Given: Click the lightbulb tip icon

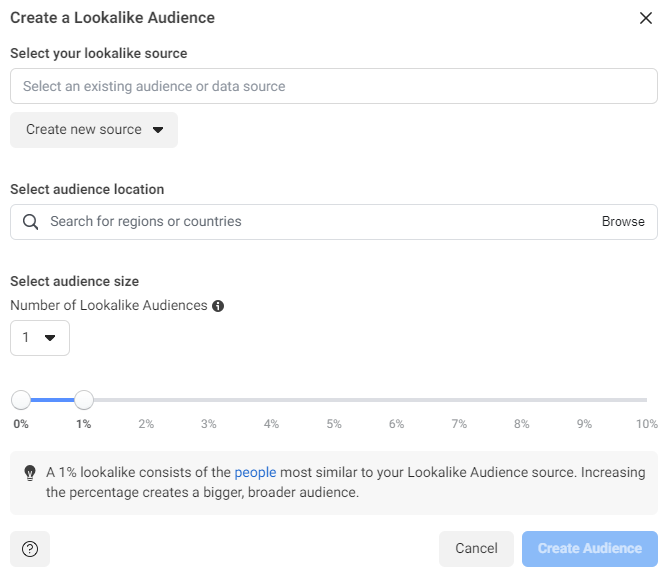Looking at the screenshot, I should 30,472.
